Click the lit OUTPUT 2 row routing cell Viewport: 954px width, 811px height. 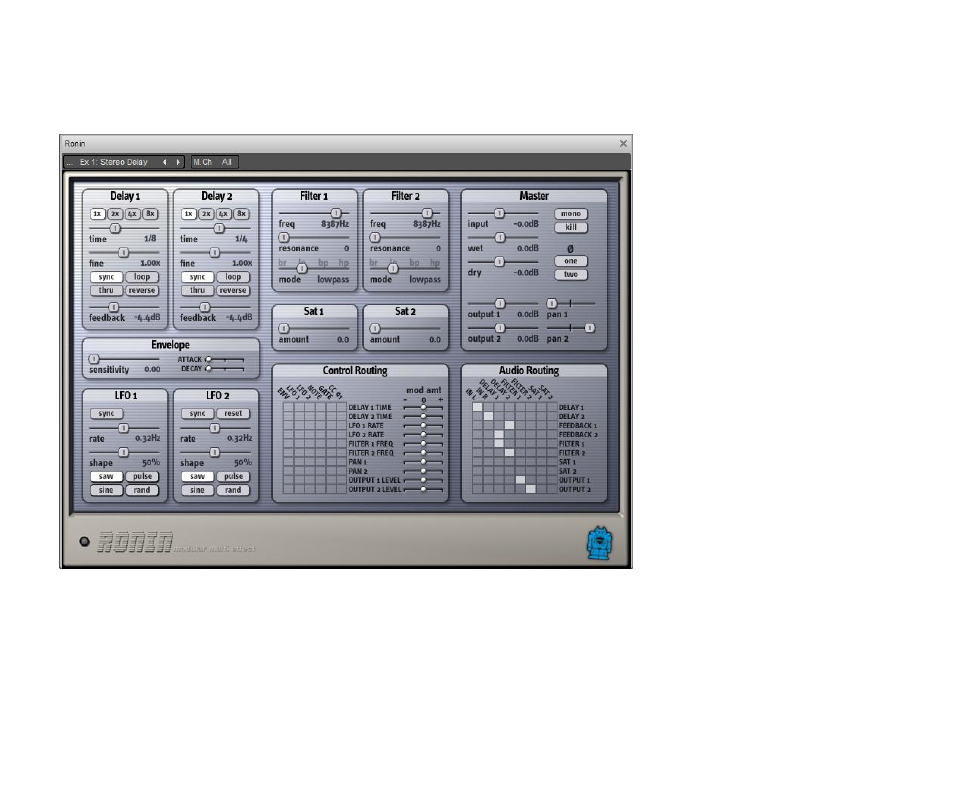tap(531, 489)
